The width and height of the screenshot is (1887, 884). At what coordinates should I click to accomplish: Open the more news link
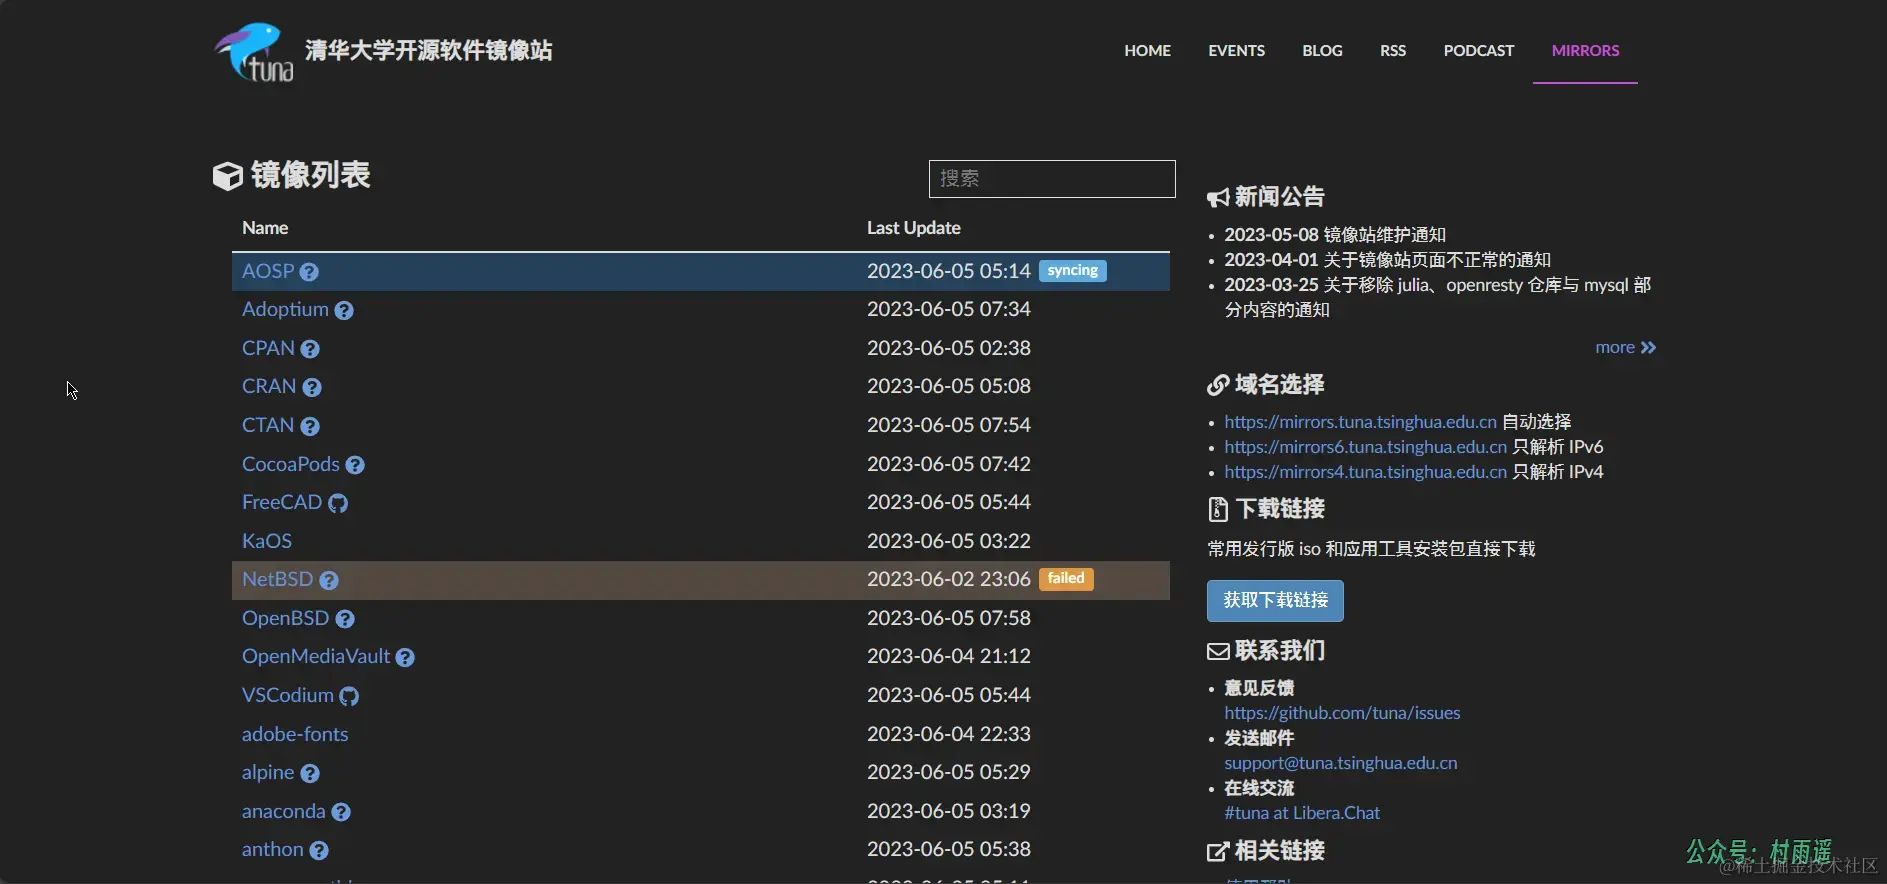(1625, 348)
